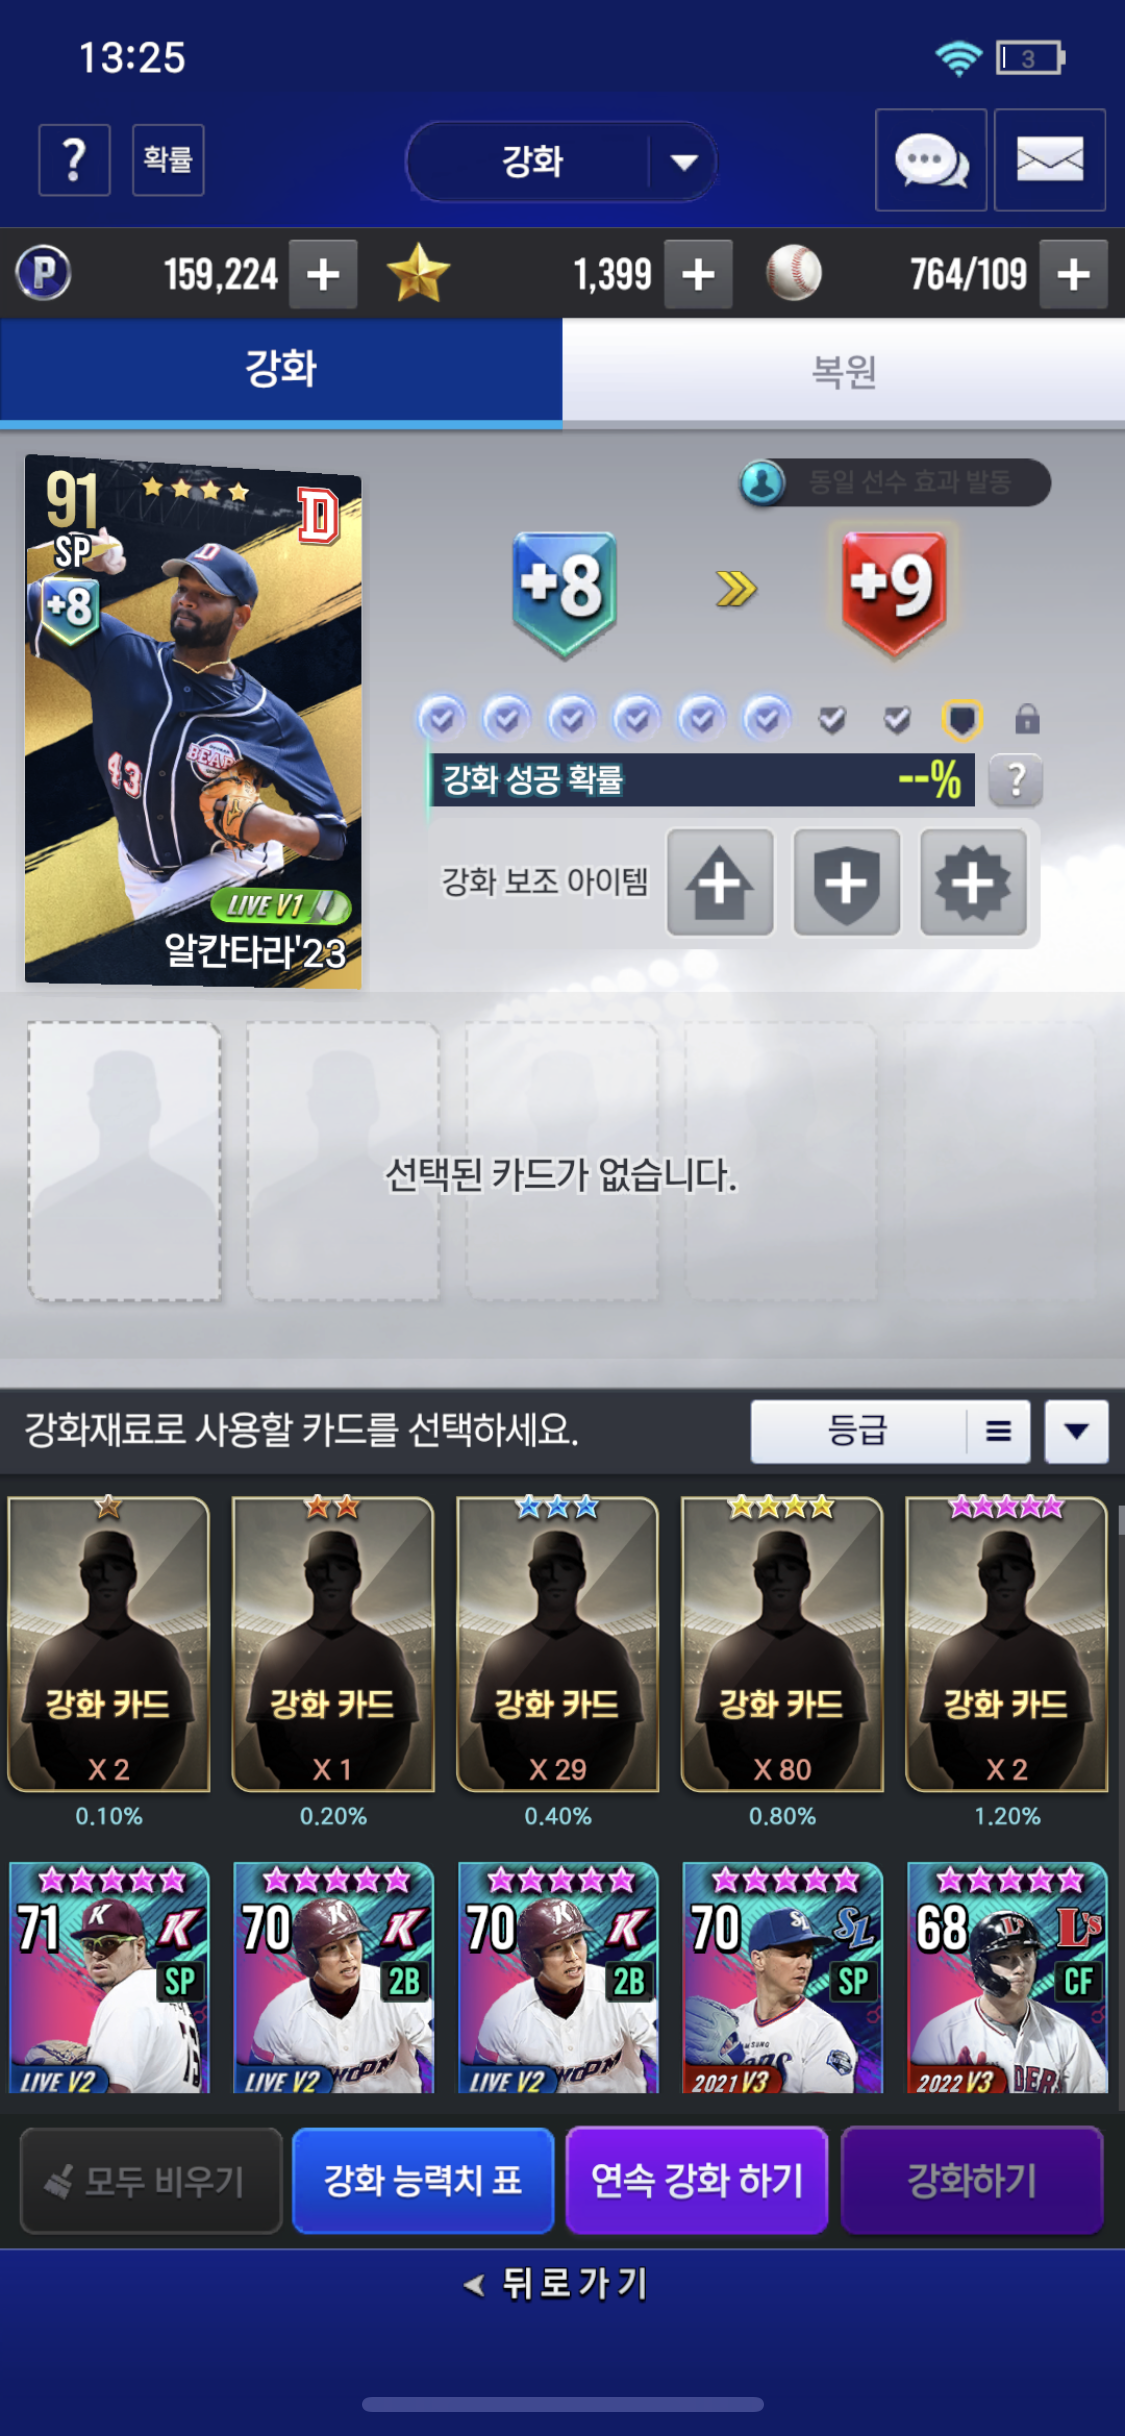Image resolution: width=1125 pixels, height=2436 pixels.
Task: Select the 강화 tab
Action: [281, 371]
